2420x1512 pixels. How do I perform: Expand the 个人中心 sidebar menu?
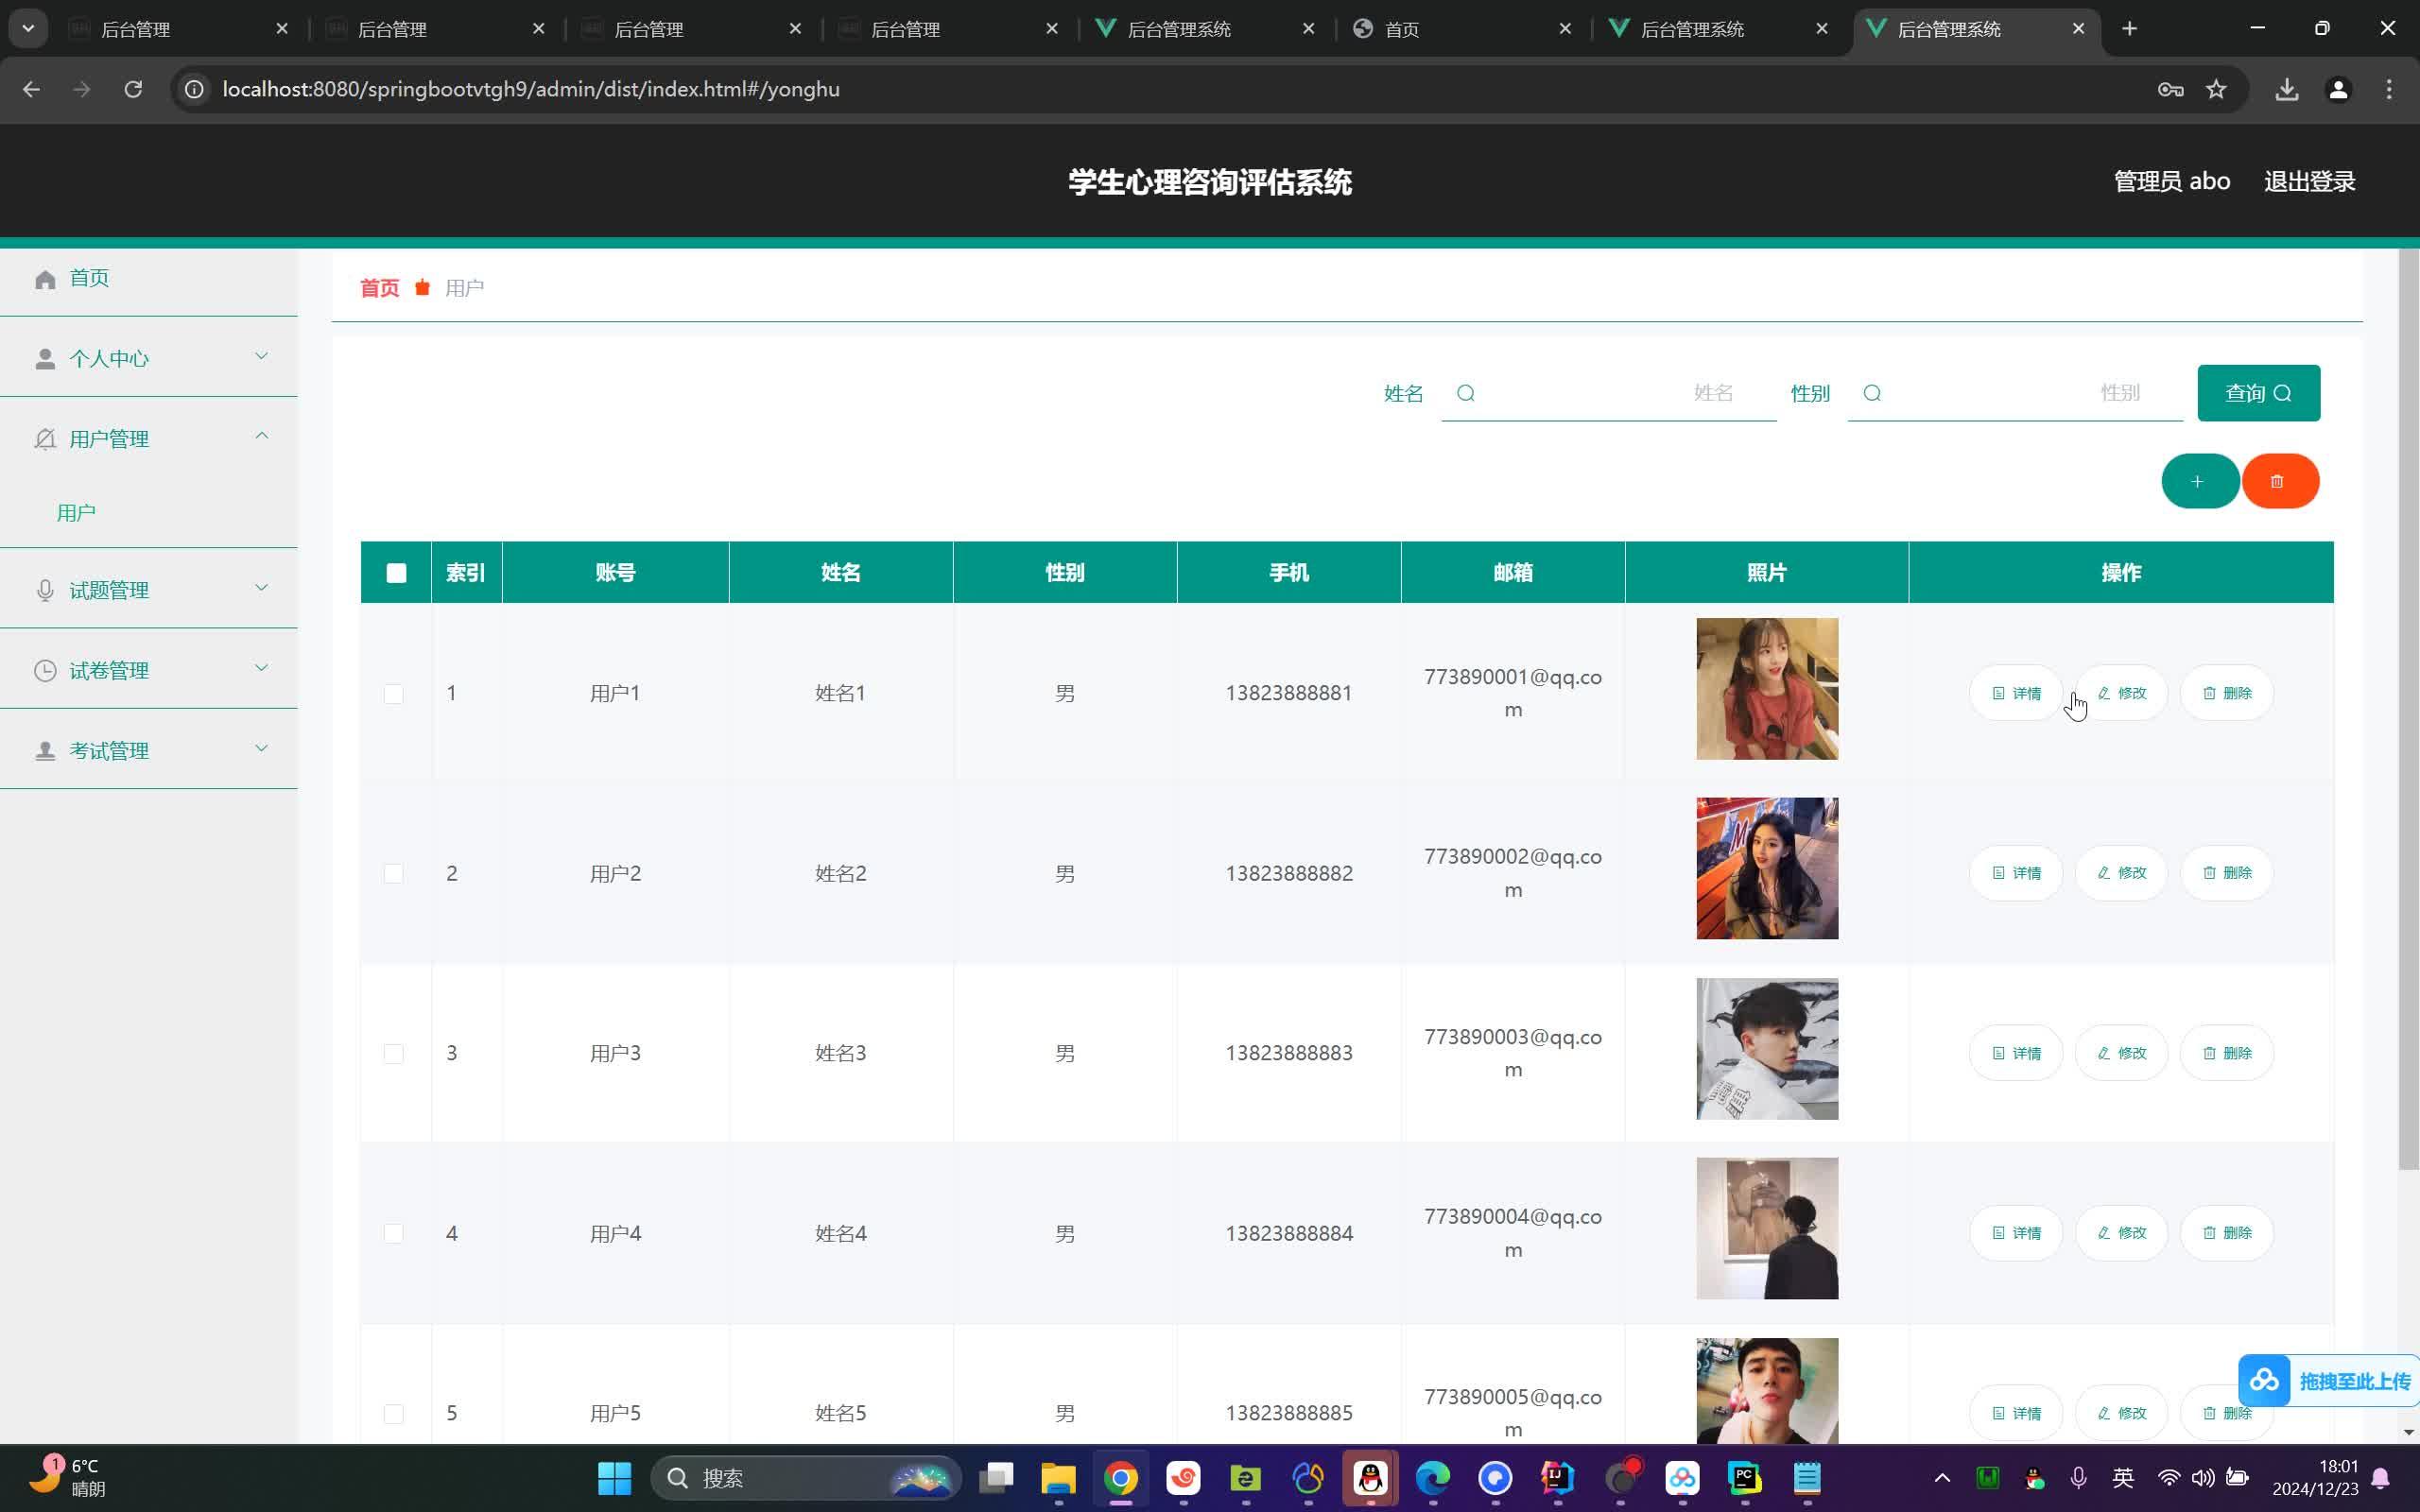[x=148, y=358]
